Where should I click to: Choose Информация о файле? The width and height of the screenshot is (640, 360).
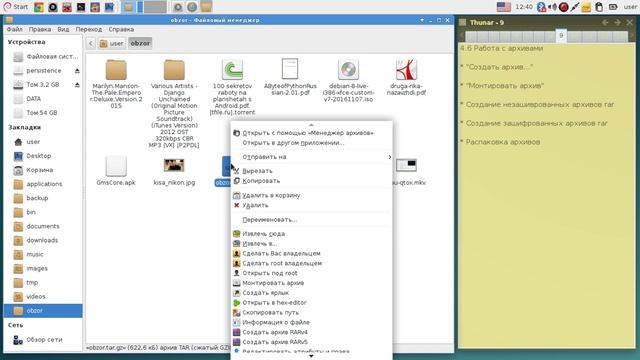coord(311,322)
